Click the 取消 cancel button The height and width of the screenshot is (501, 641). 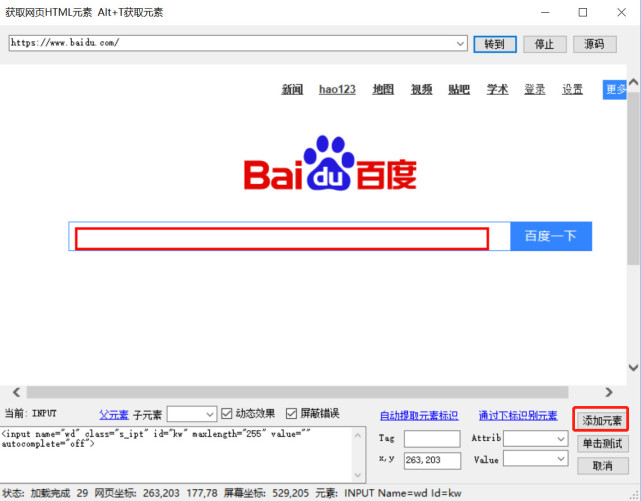pyautogui.click(x=603, y=465)
